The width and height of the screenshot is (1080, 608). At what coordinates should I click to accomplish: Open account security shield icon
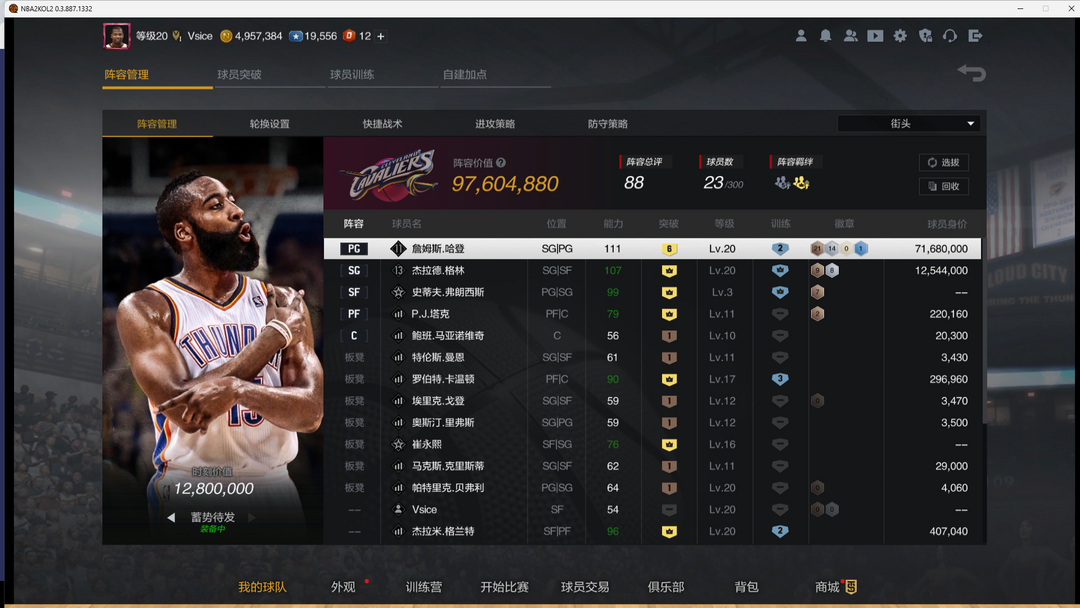point(925,36)
